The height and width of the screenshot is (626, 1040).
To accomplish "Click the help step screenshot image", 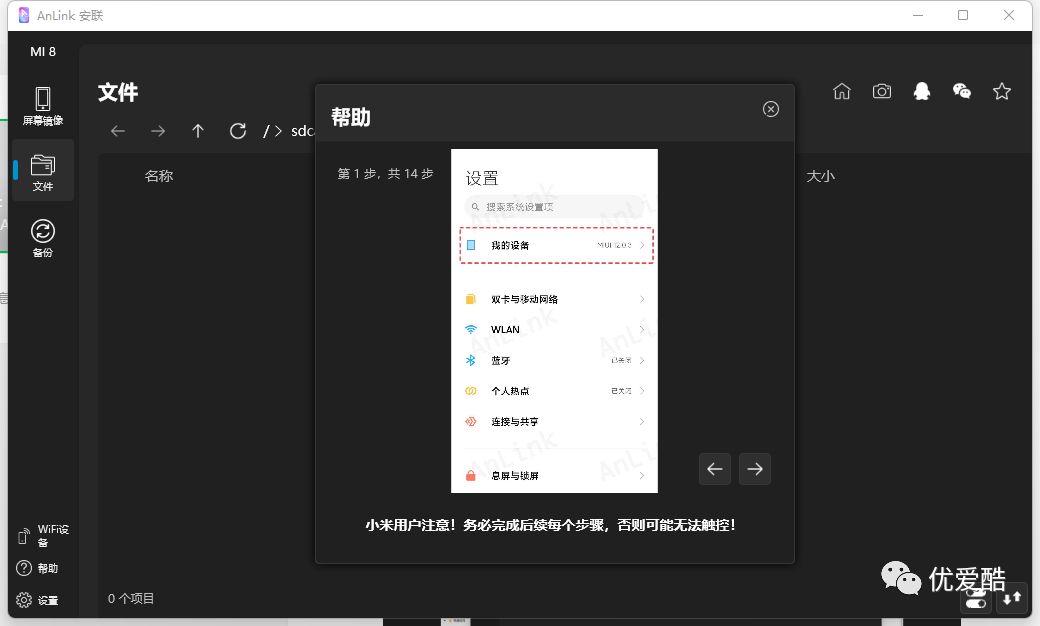I will 554,321.
